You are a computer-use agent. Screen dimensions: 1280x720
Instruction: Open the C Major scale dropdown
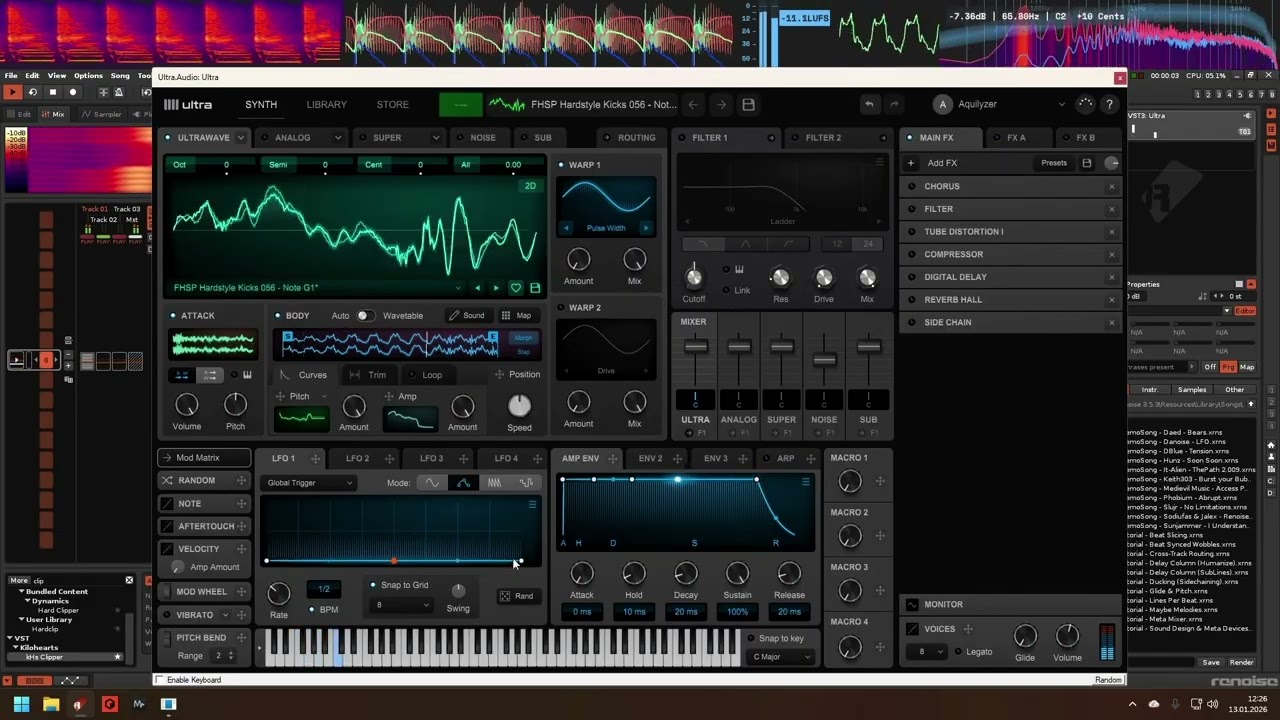[781, 657]
